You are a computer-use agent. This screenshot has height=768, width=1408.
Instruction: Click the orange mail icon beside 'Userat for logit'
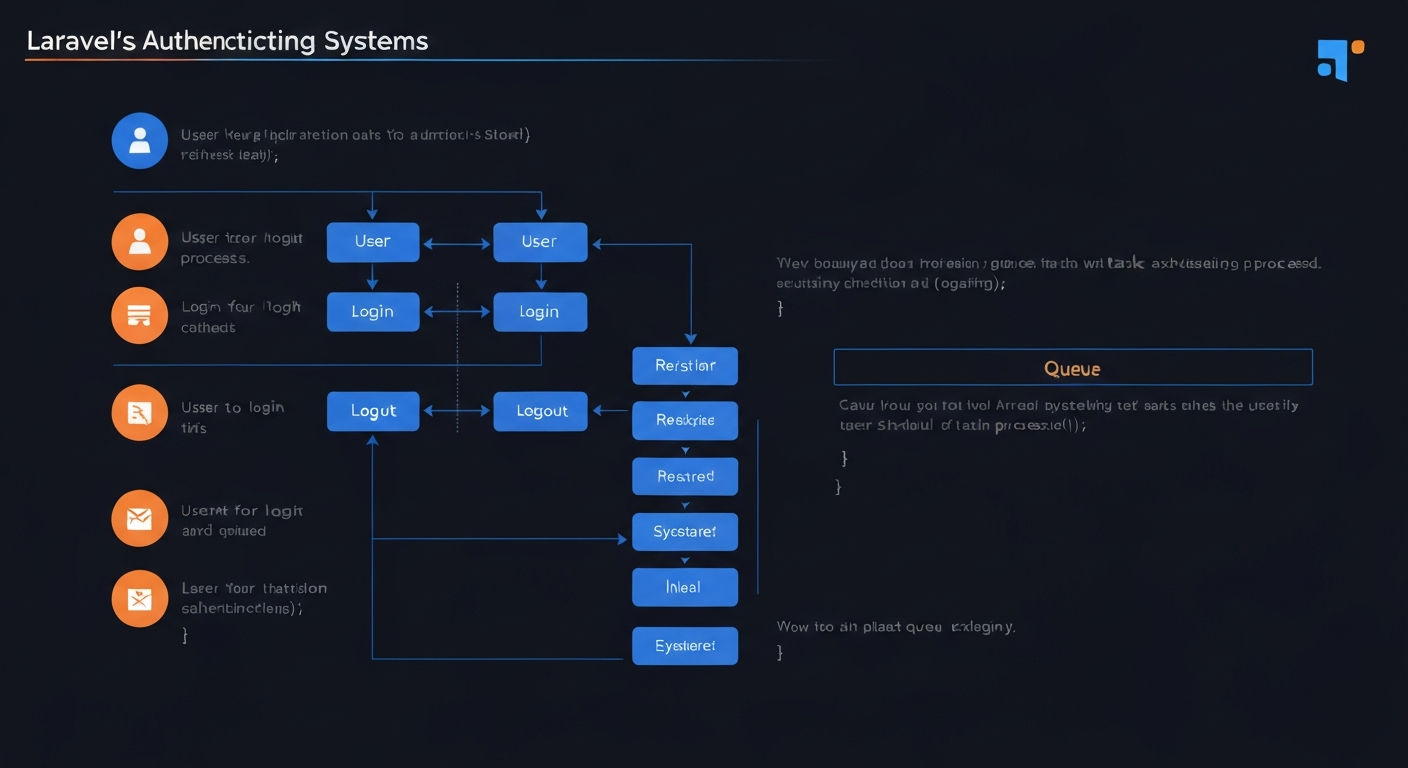pos(140,518)
